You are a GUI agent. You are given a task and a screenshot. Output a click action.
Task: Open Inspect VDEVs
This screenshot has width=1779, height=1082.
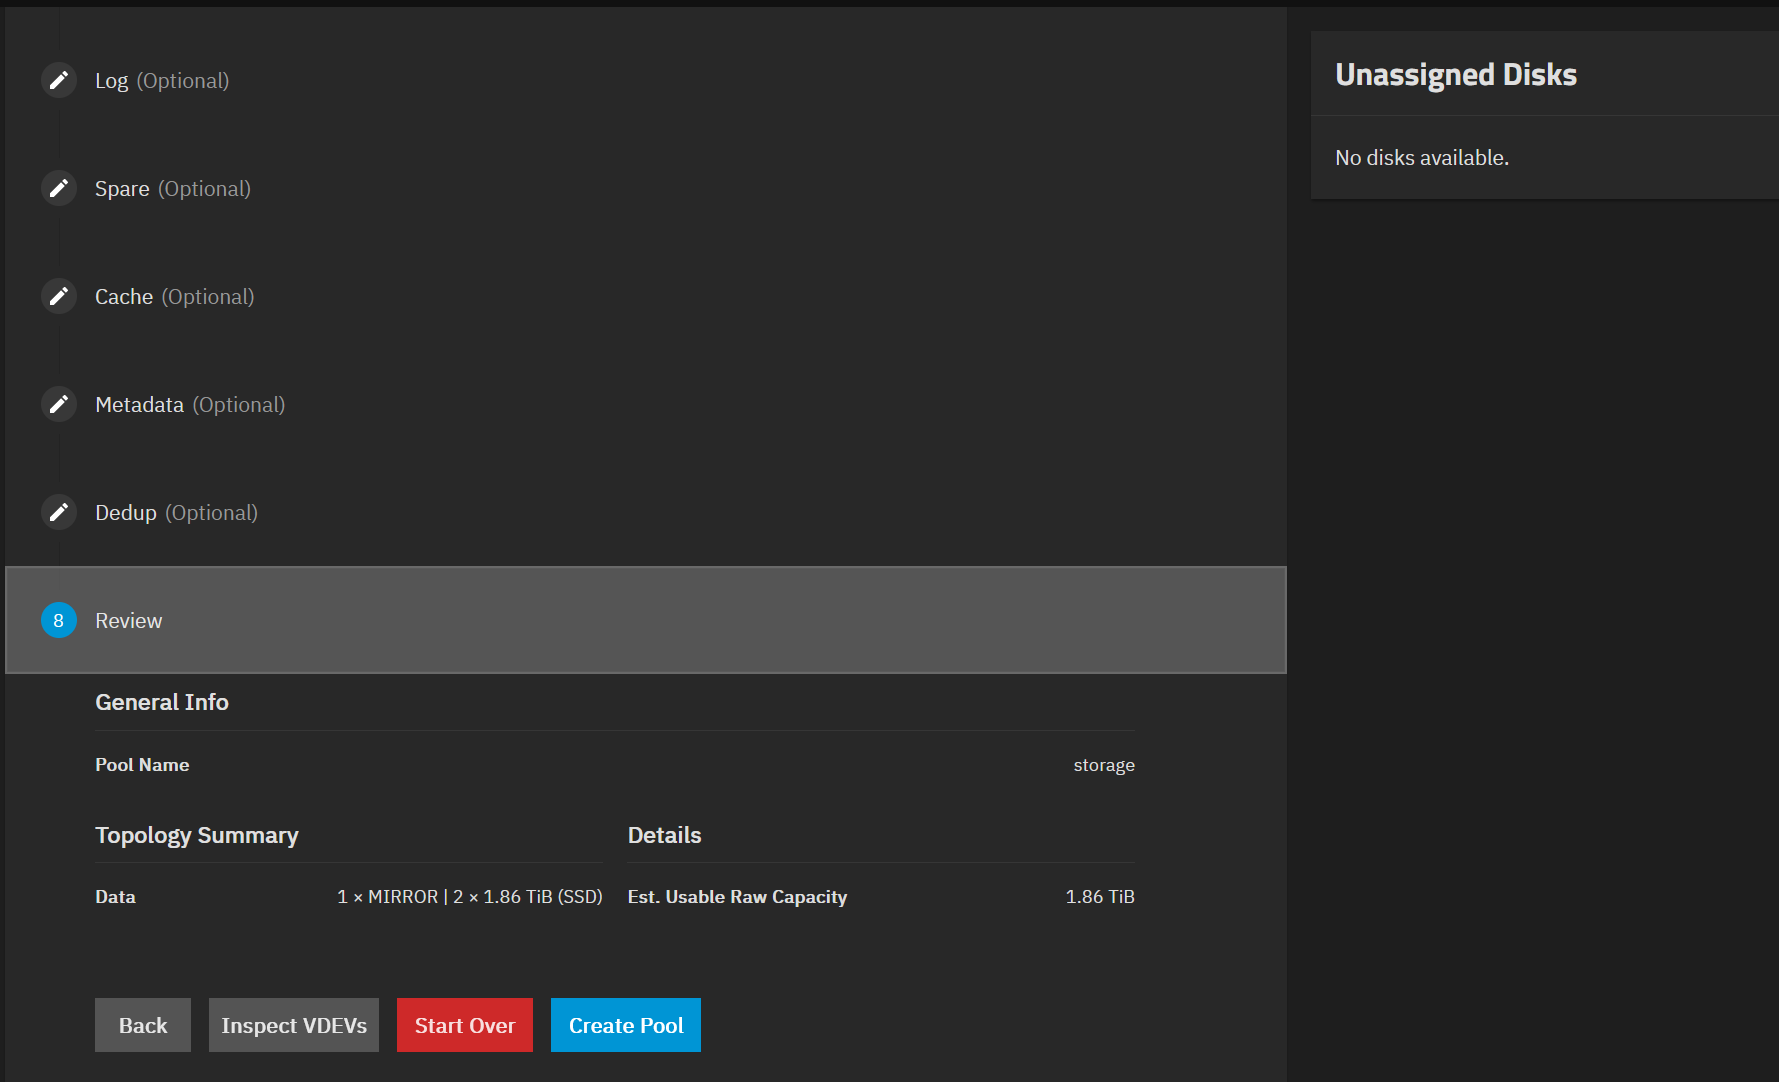293,1024
